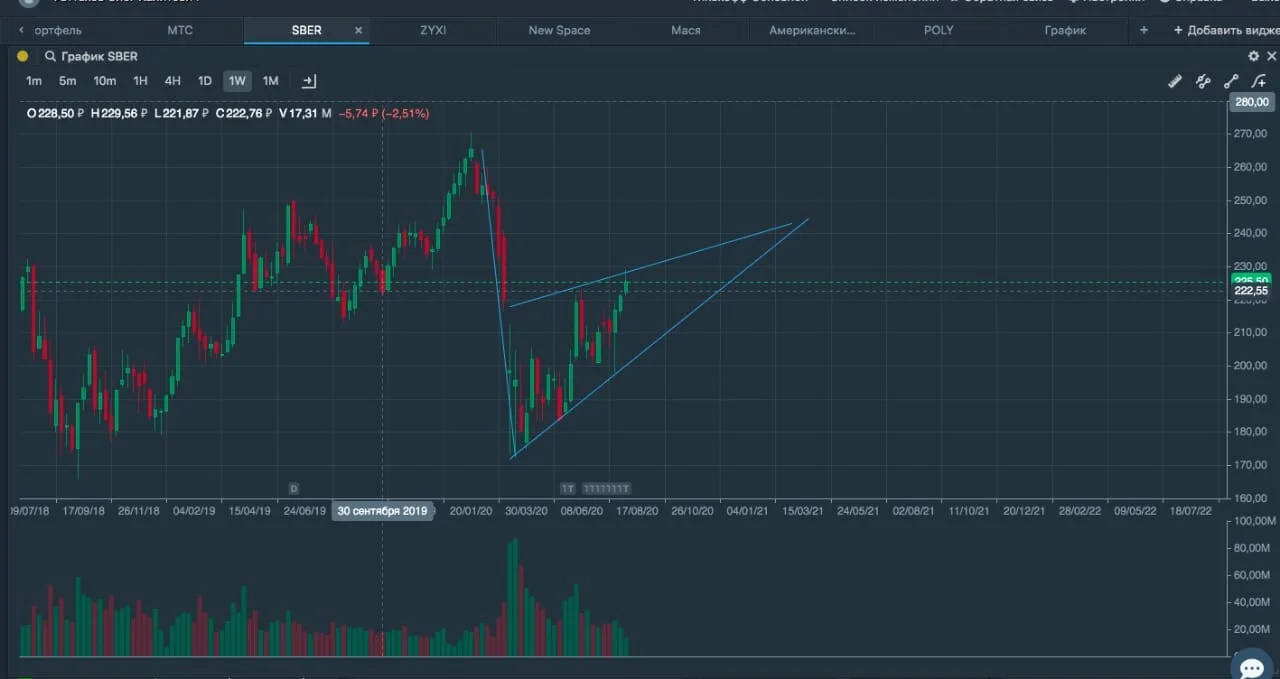Image resolution: width=1280 pixels, height=679 pixels.
Task: Select the 1m timeframe
Action: pos(34,81)
